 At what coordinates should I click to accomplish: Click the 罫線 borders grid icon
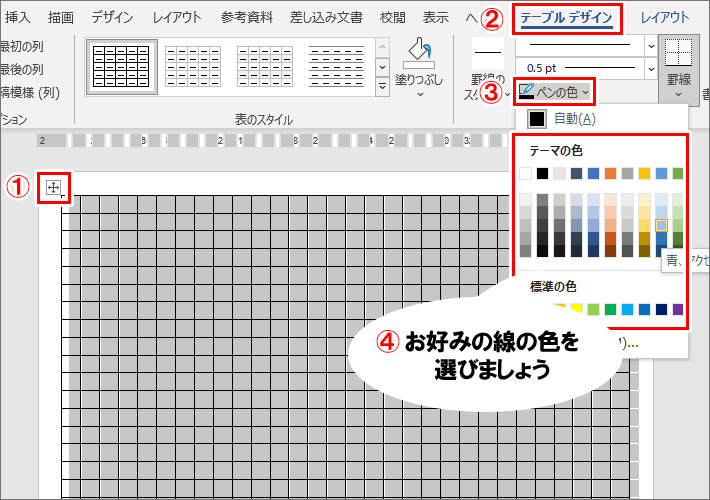(x=678, y=53)
